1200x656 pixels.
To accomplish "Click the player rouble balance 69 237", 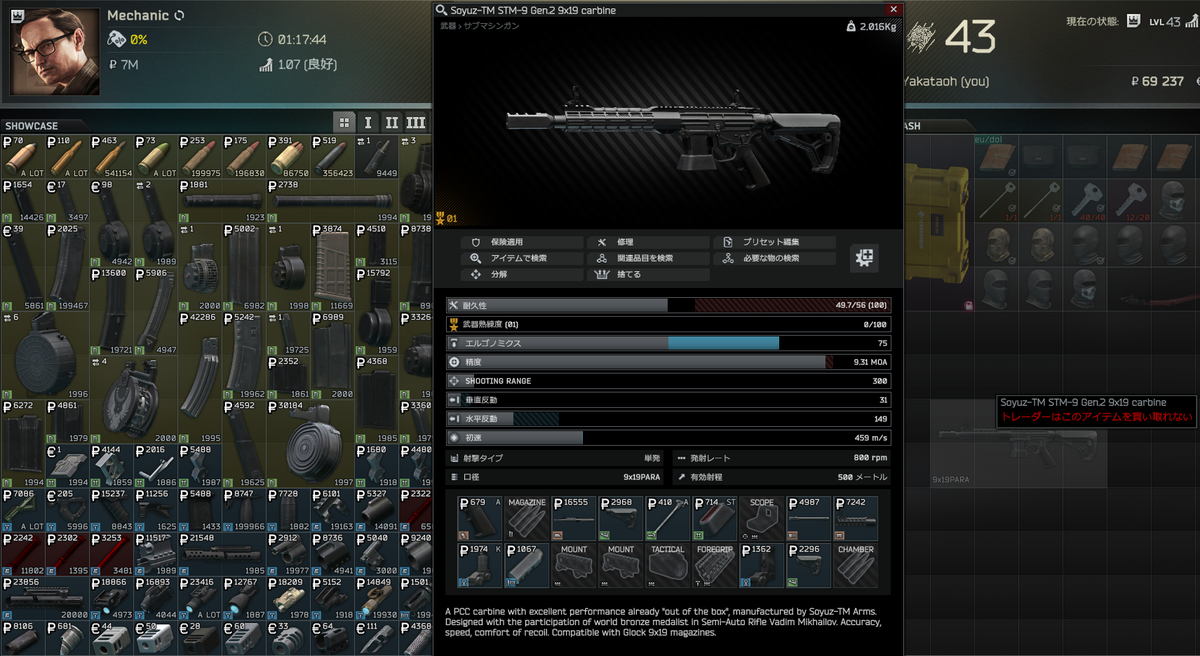I will [x=1157, y=81].
